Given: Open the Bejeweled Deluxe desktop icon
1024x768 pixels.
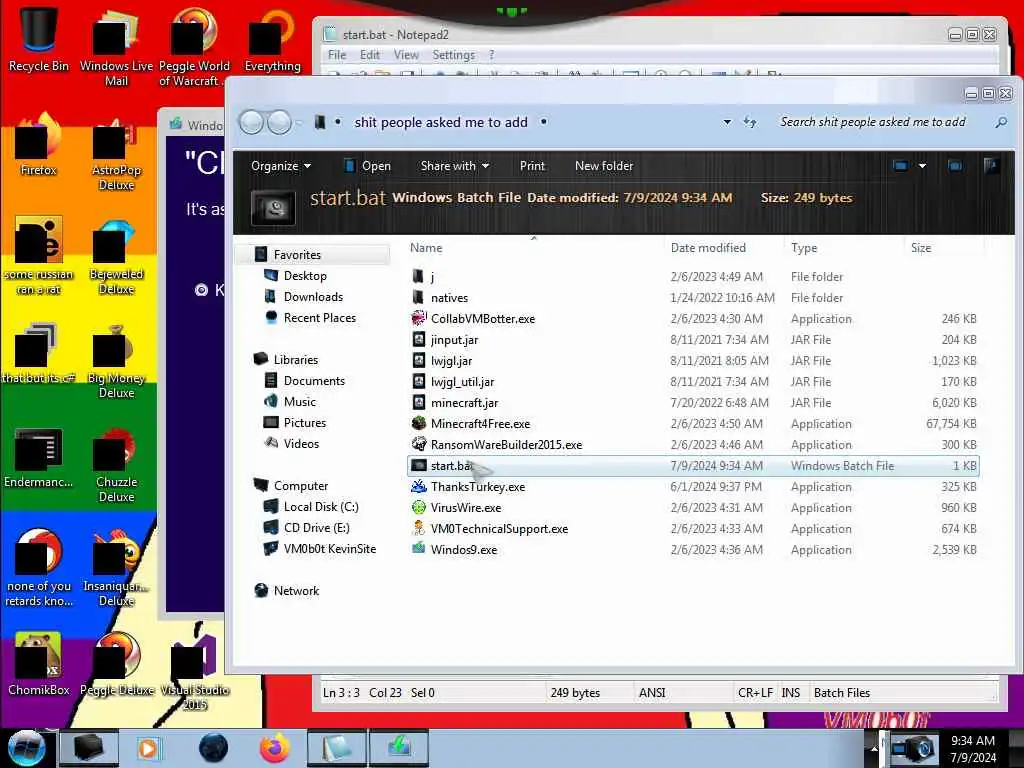Looking at the screenshot, I should point(116,258).
